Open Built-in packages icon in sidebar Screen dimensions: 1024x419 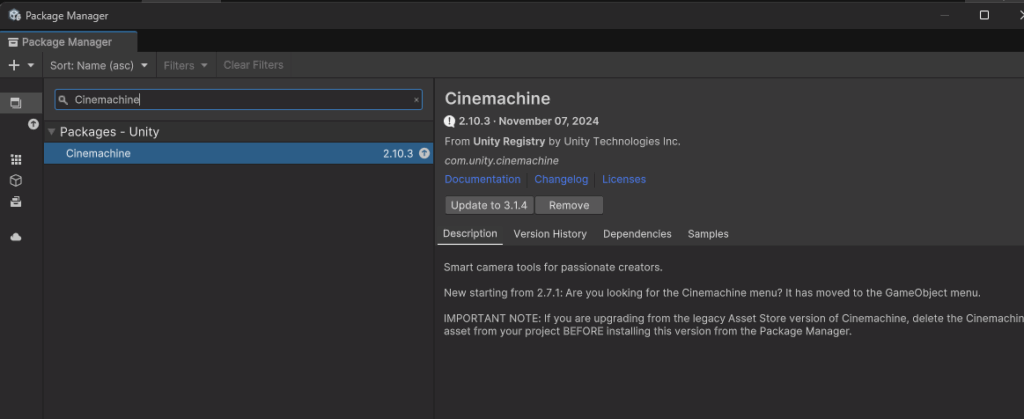point(16,202)
